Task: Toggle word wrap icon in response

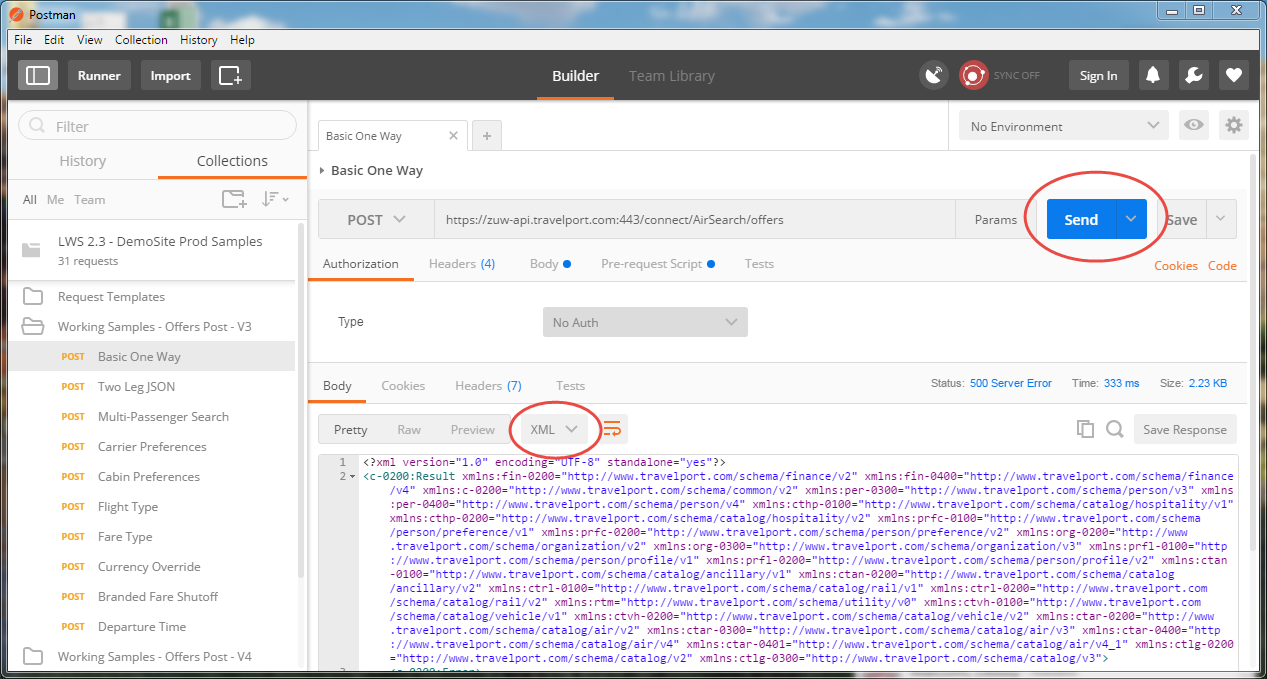Action: tap(612, 429)
